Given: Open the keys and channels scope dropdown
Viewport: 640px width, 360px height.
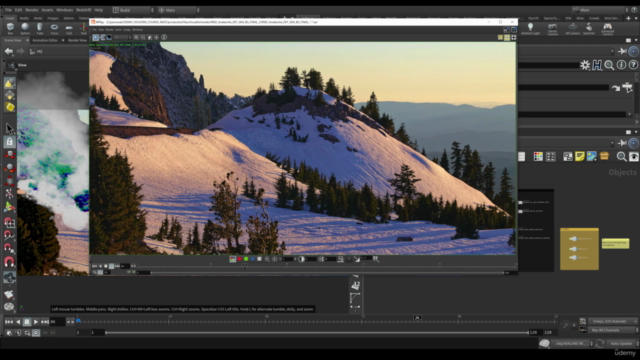Looking at the screenshot, I should [613, 322].
